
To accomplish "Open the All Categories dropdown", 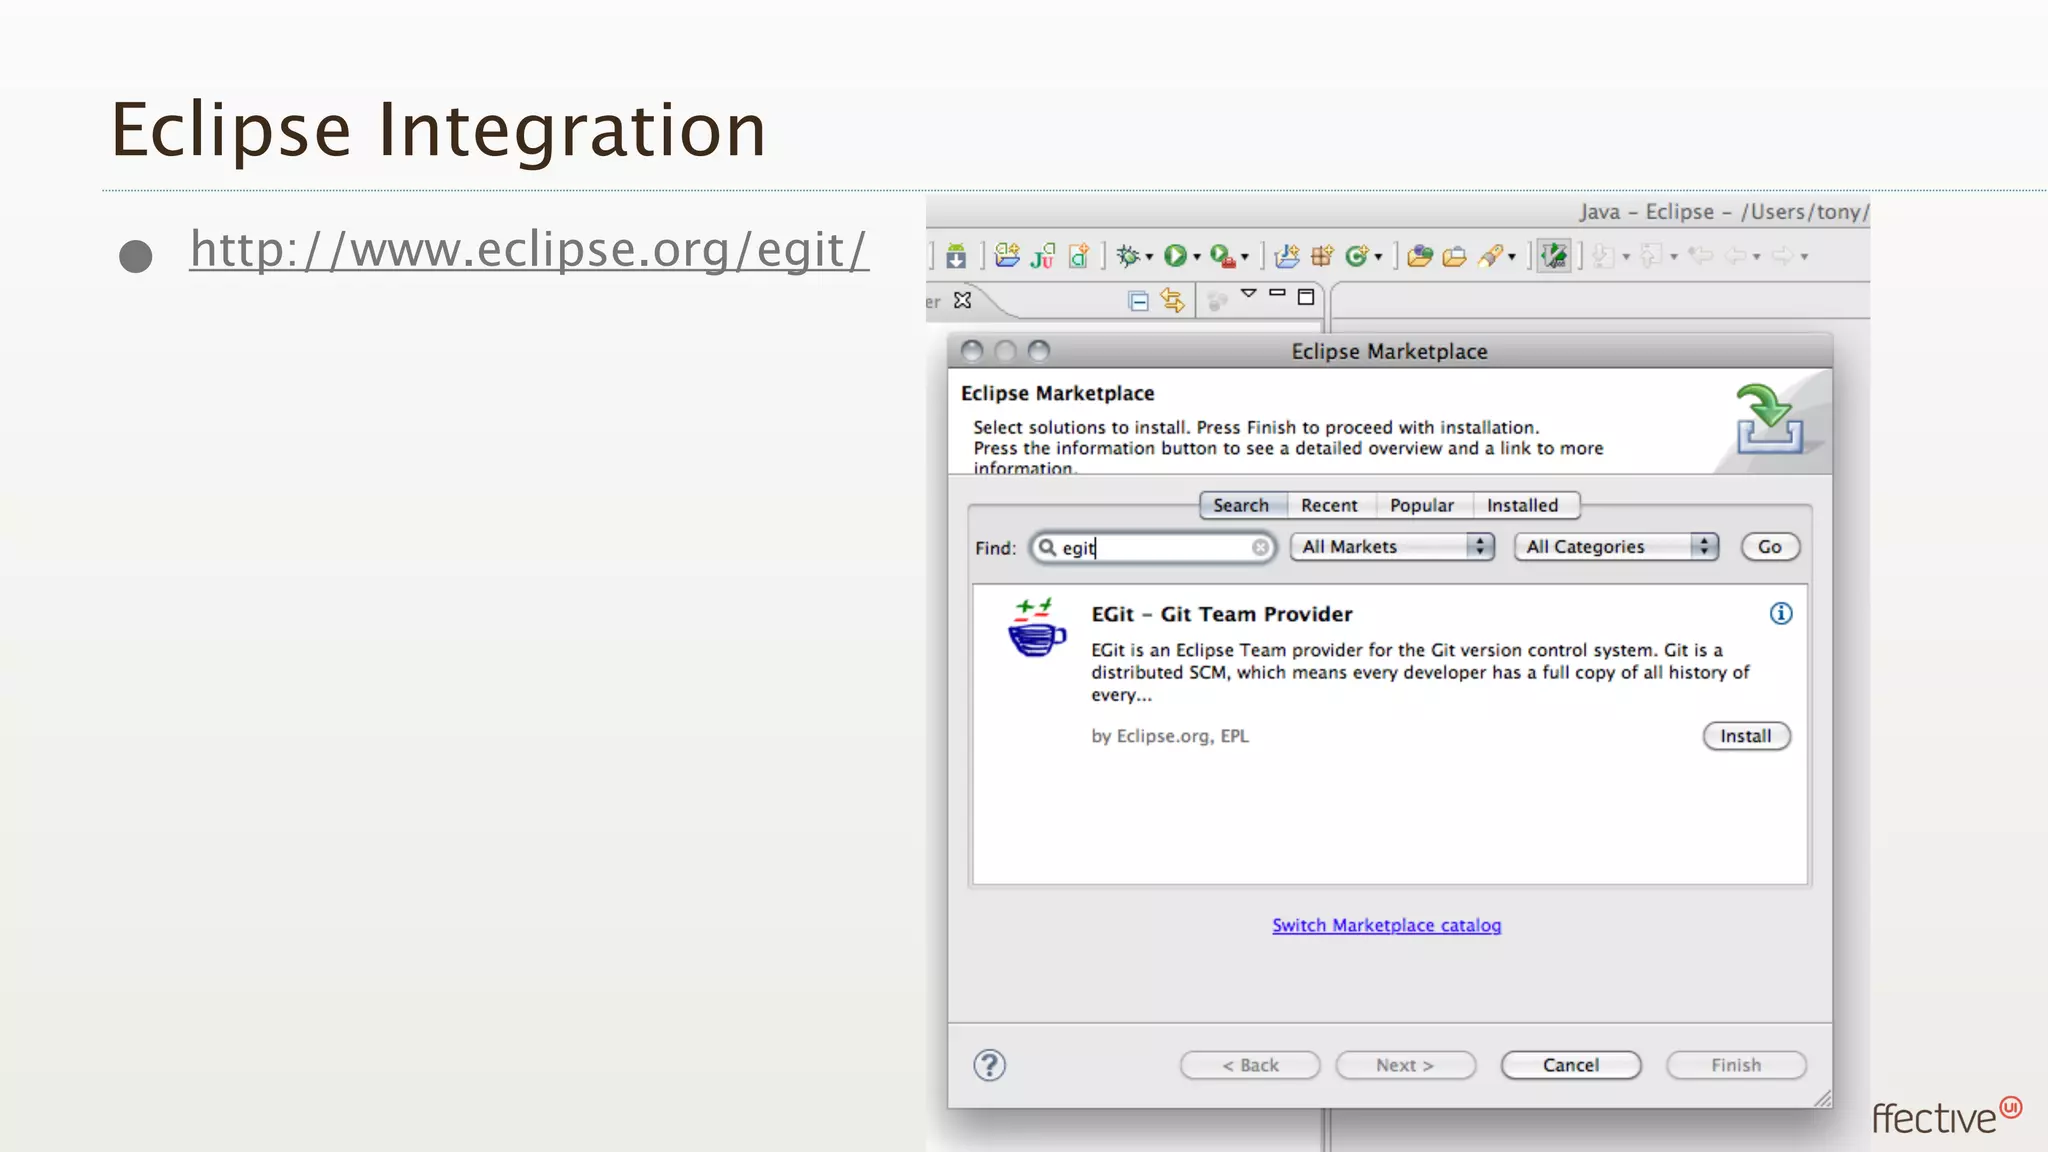I will [1616, 547].
